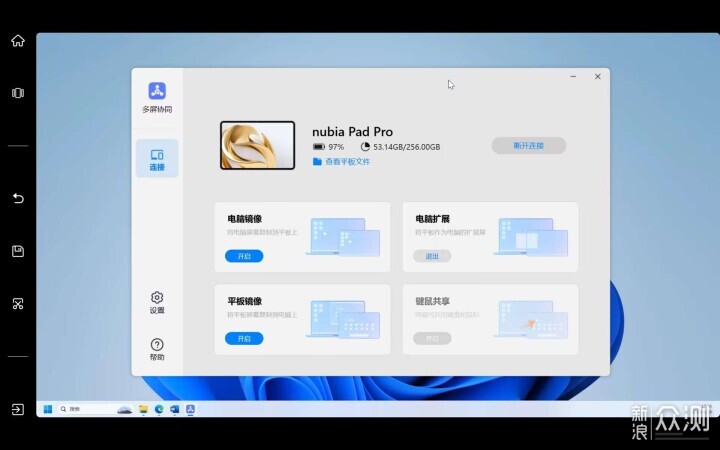Tap the exit icon at sidebar bottom

pyautogui.click(x=18, y=409)
